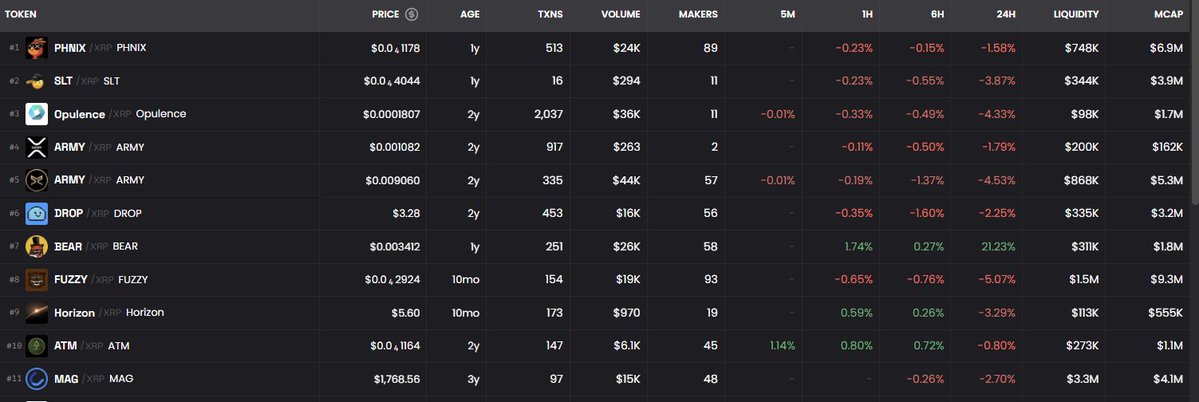Sort by 5M price change column
The width and height of the screenshot is (1199, 402).
788,15
